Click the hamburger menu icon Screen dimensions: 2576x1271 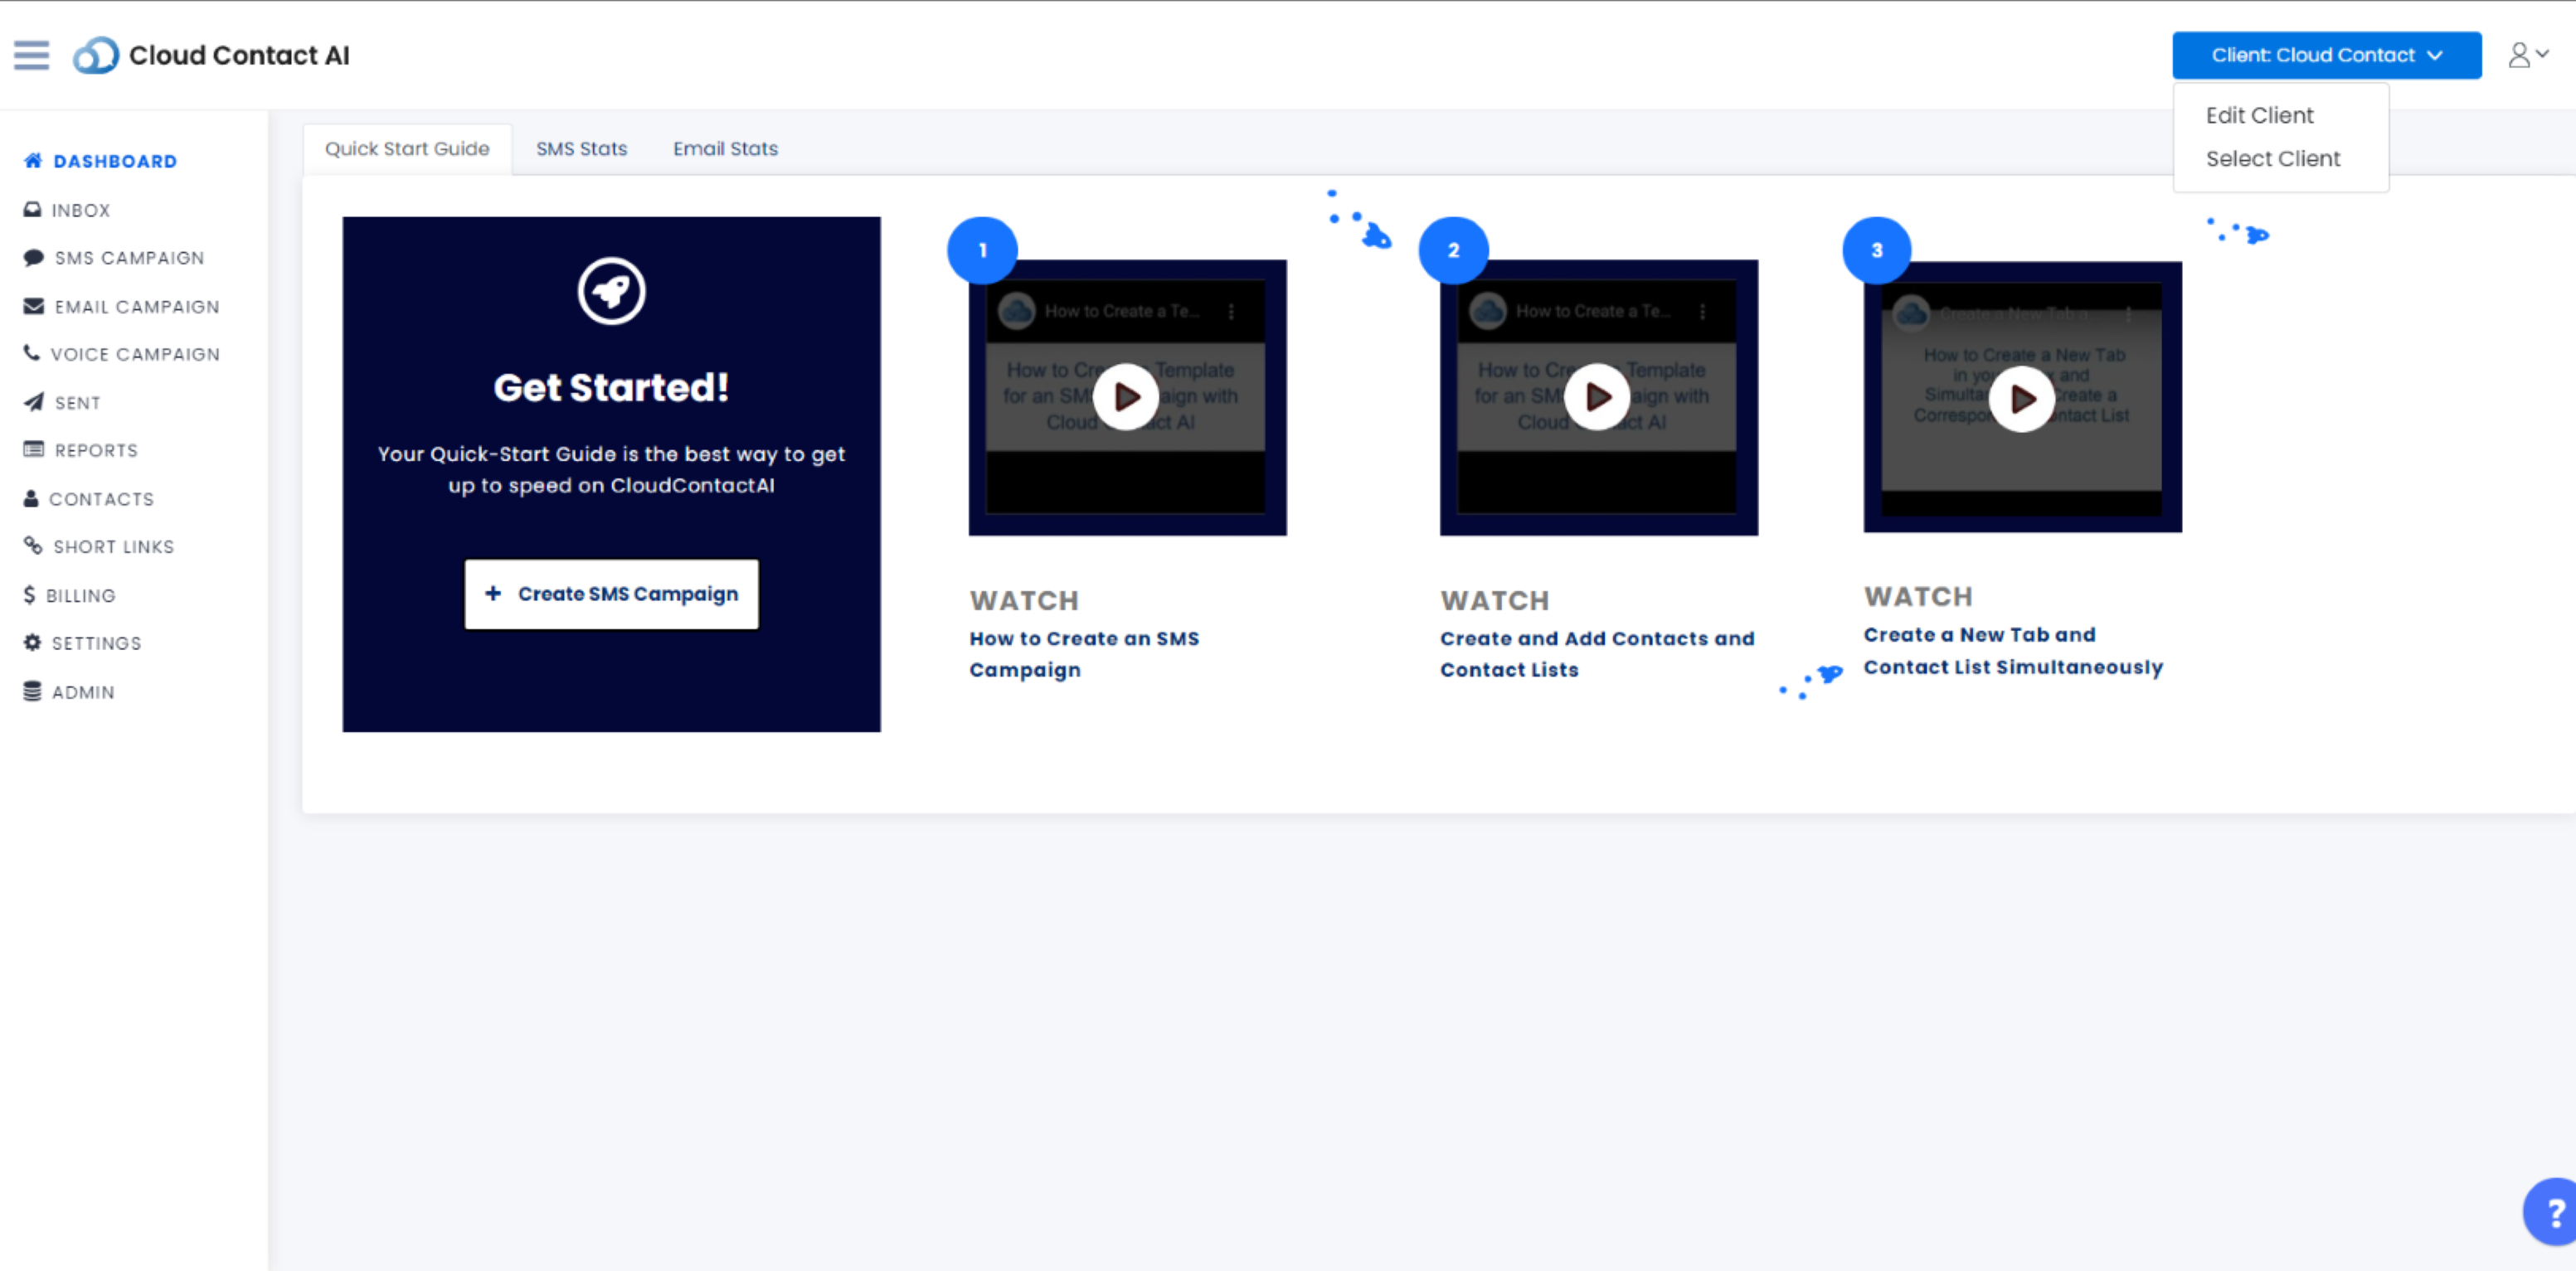pos(31,55)
